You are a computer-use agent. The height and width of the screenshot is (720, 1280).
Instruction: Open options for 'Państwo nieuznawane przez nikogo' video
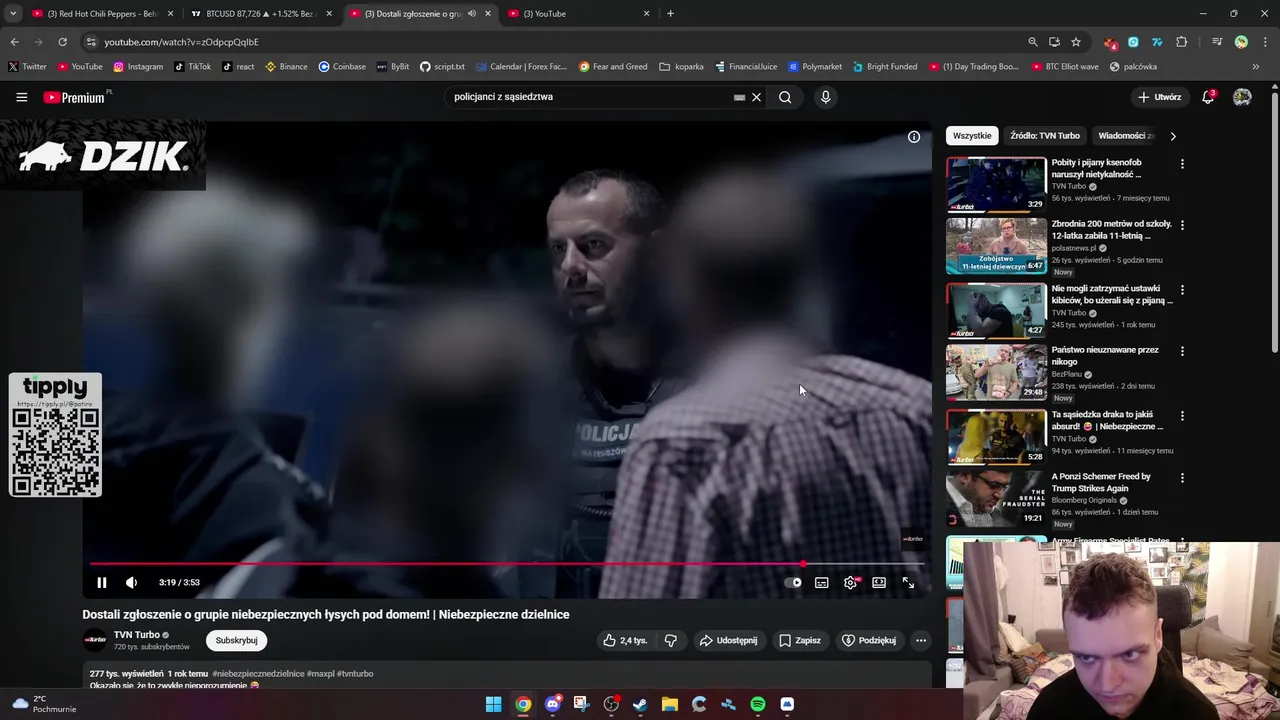coord(1182,352)
